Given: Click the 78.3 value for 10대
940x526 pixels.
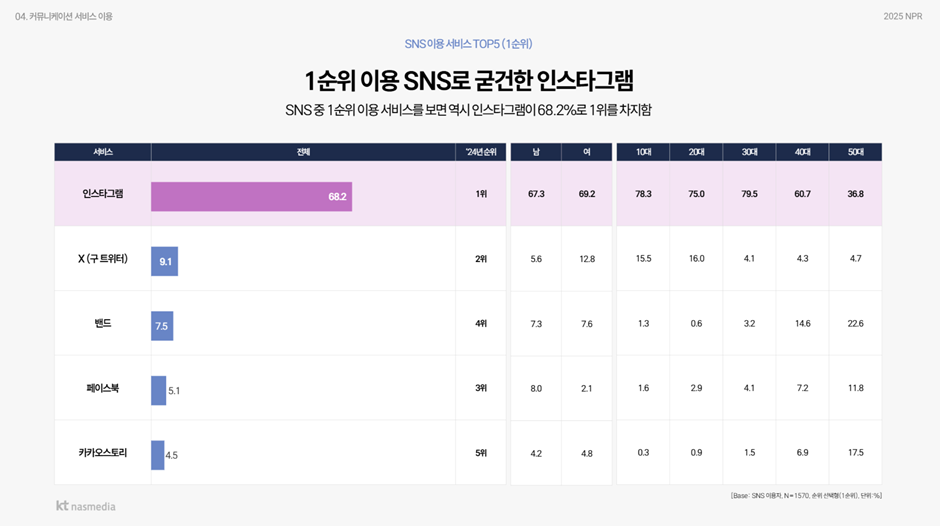Looking at the screenshot, I should pos(643,194).
